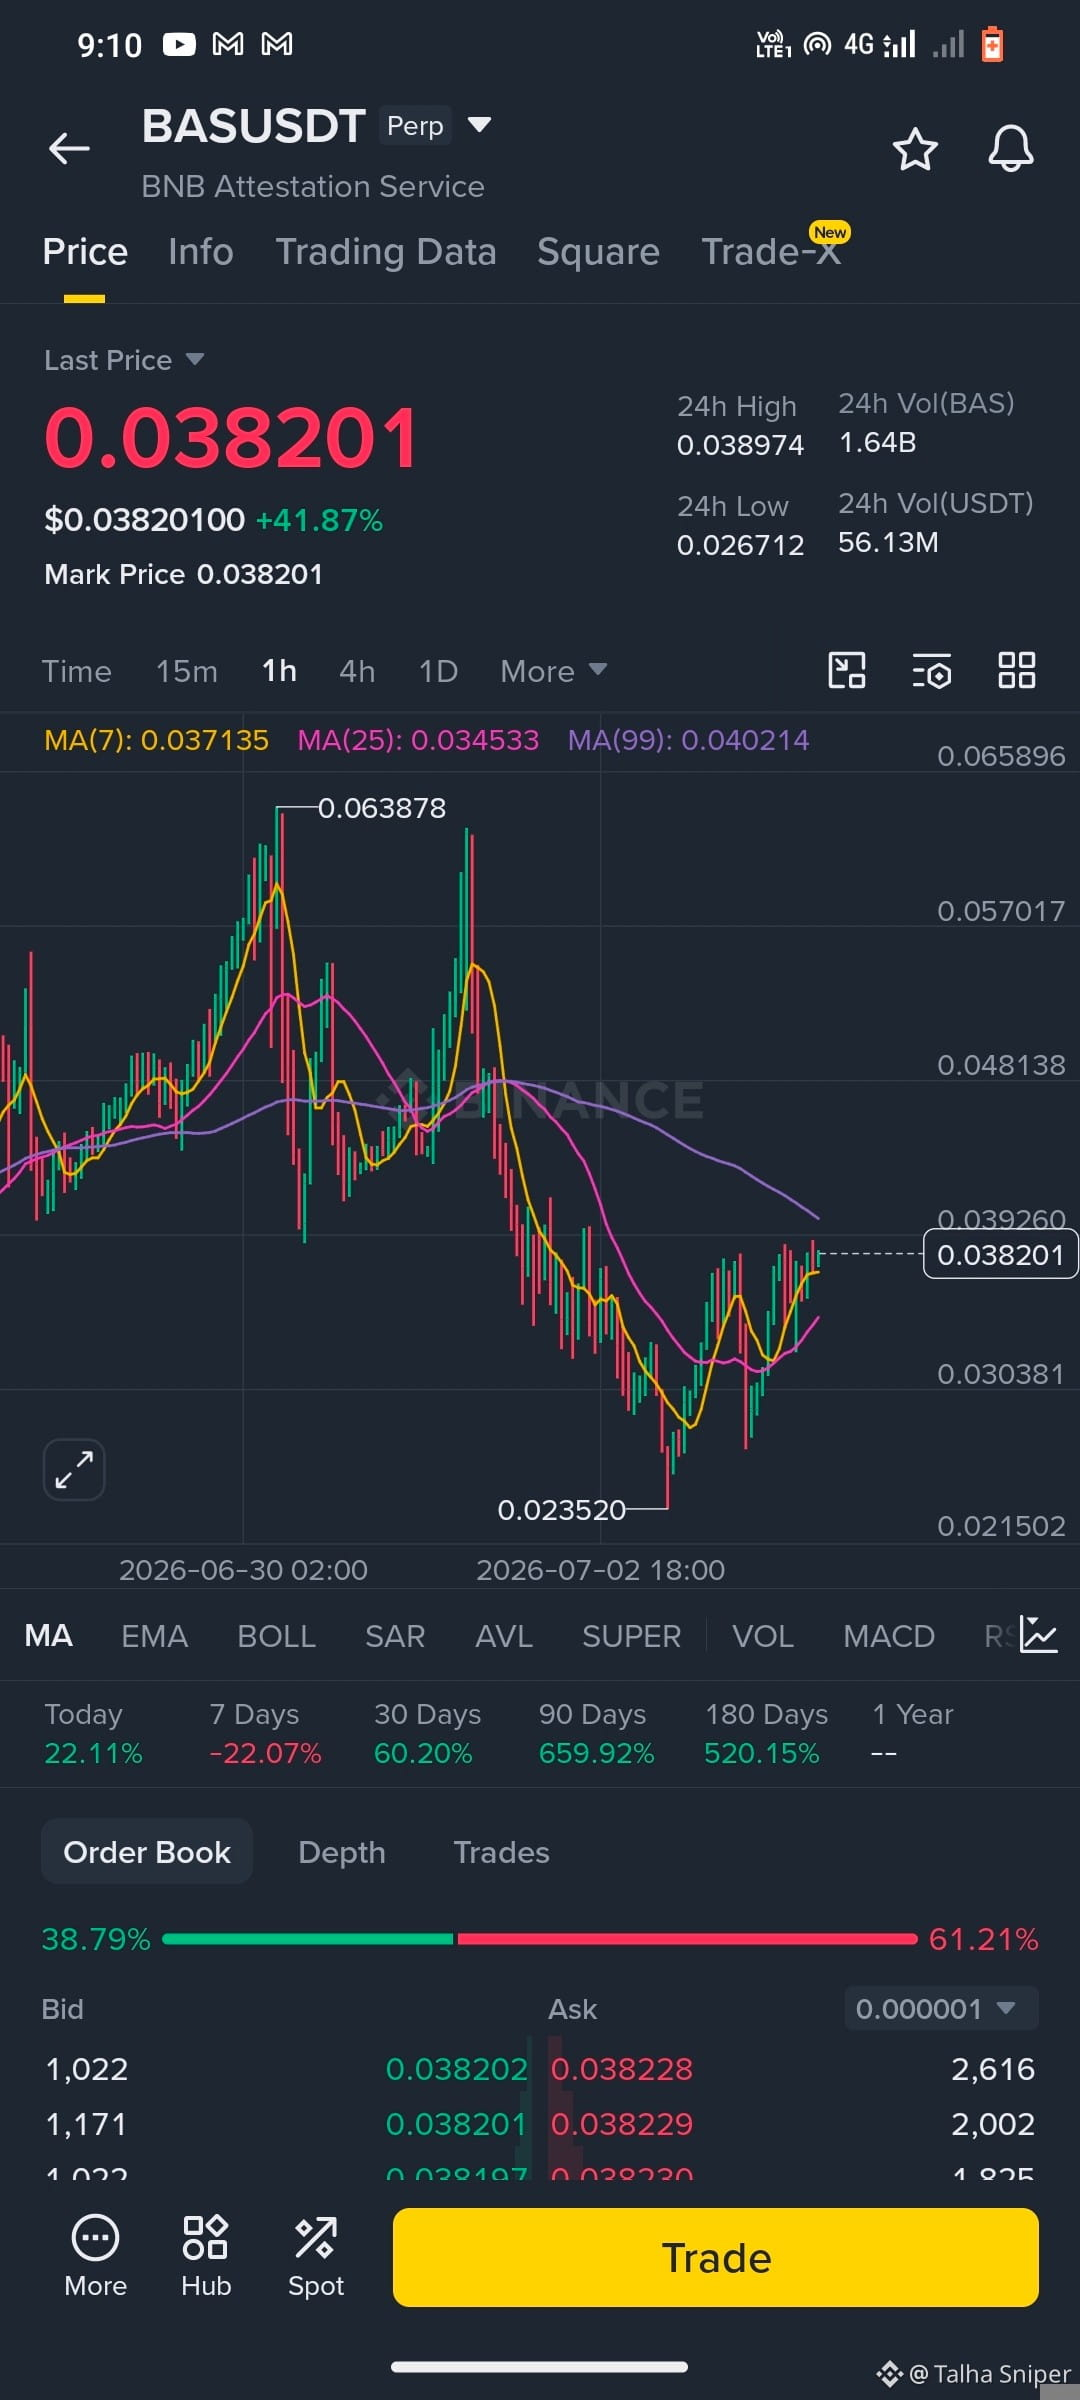The height and width of the screenshot is (2400, 1080).
Task: Select the Price tab
Action: (x=85, y=252)
